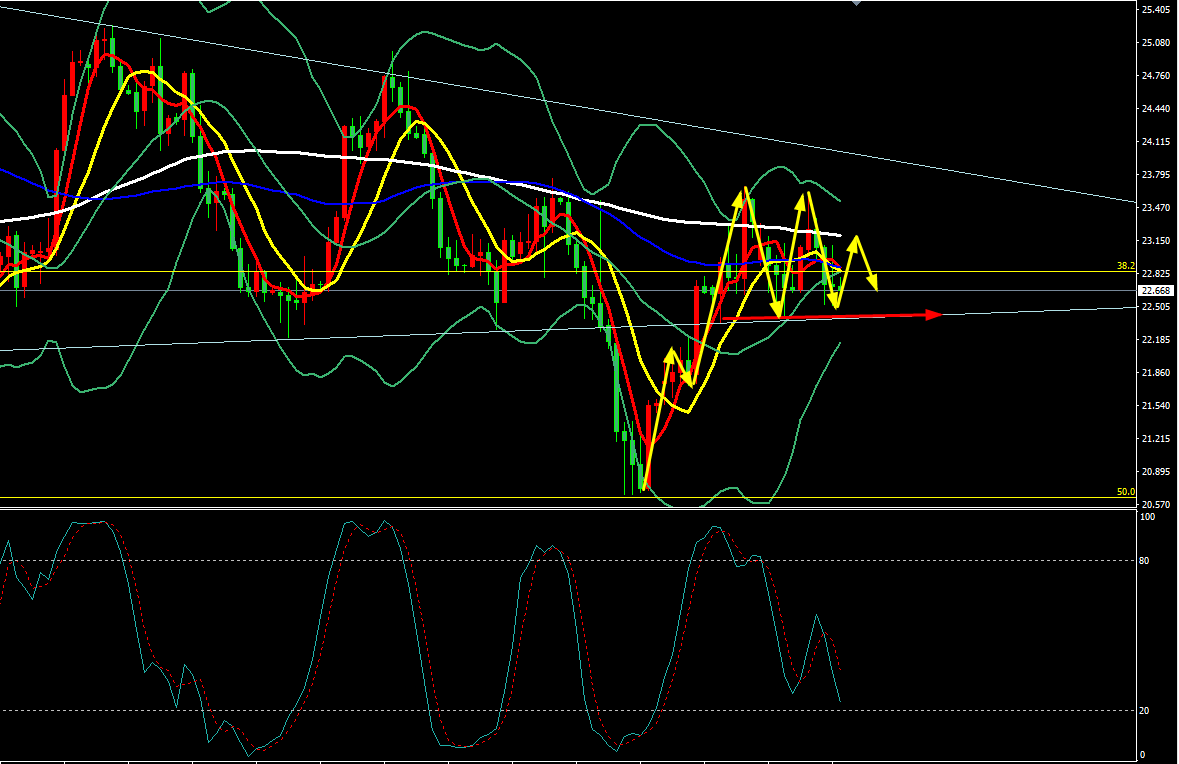Select the 50.0 Fibonacci level label
This screenshot has width=1179, height=764.
1126,492
